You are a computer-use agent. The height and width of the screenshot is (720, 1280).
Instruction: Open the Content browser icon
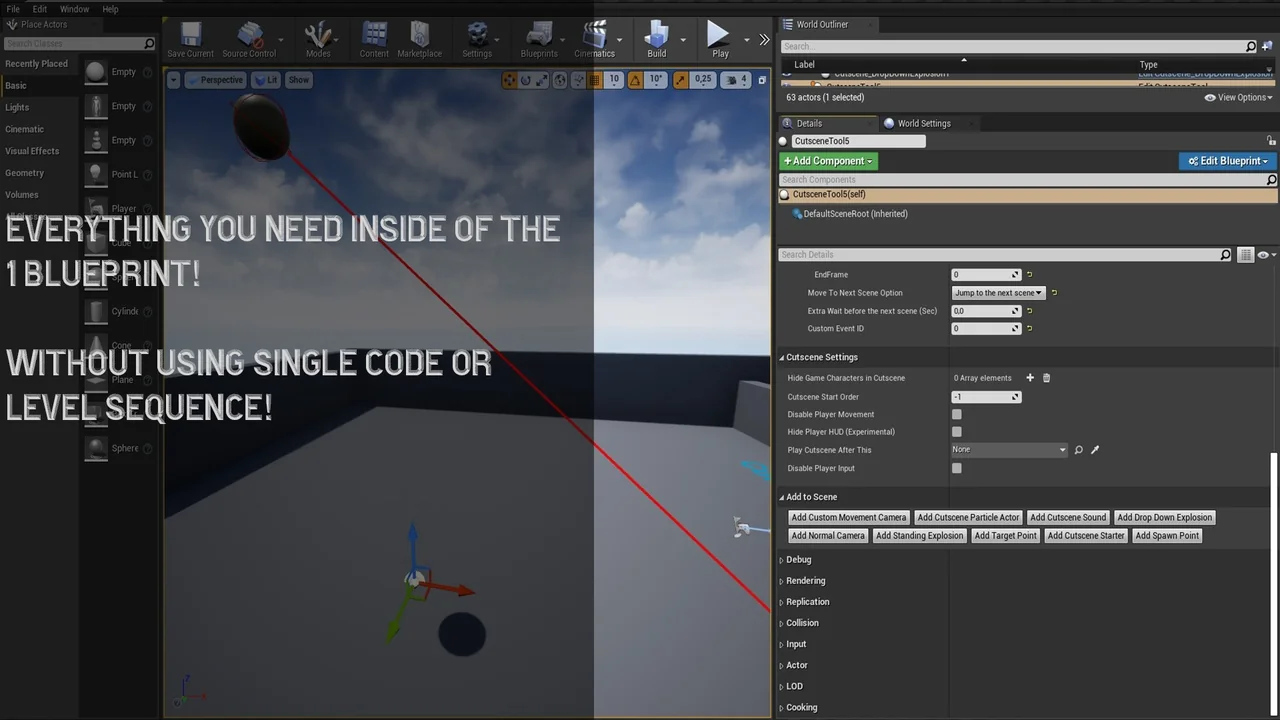pos(374,37)
